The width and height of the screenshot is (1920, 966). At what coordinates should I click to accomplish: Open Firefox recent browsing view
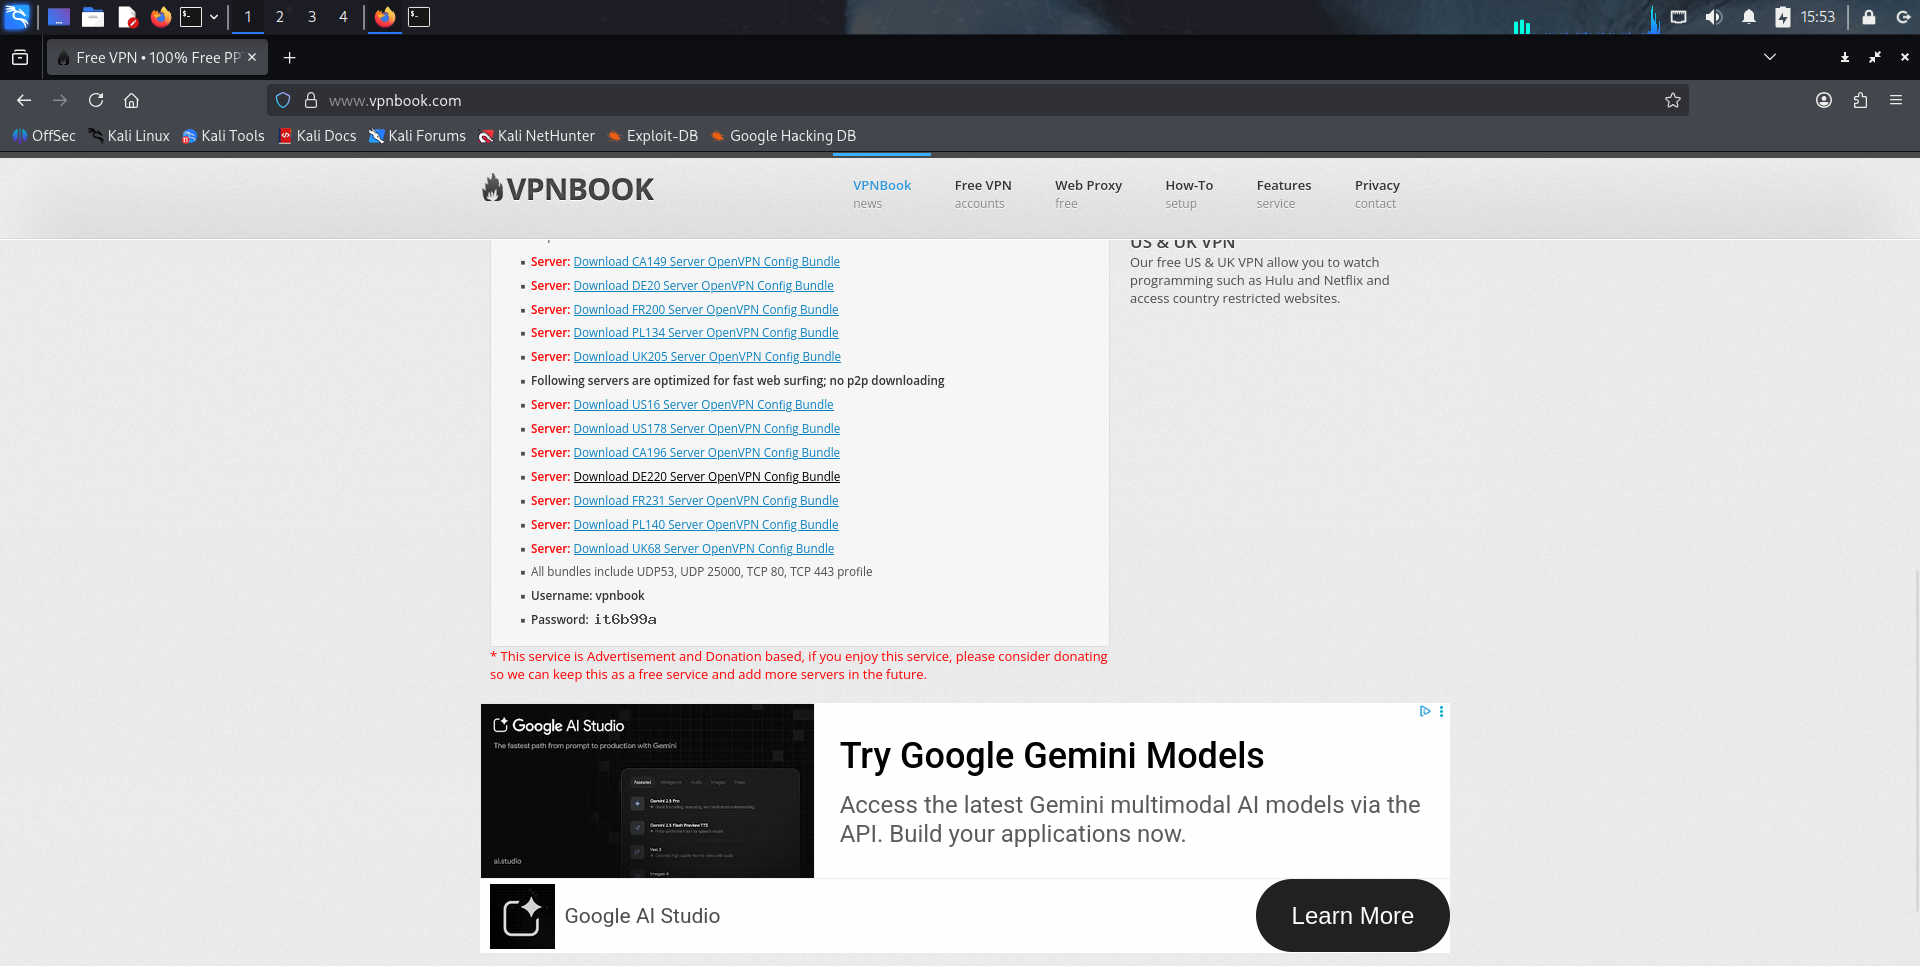[20, 58]
